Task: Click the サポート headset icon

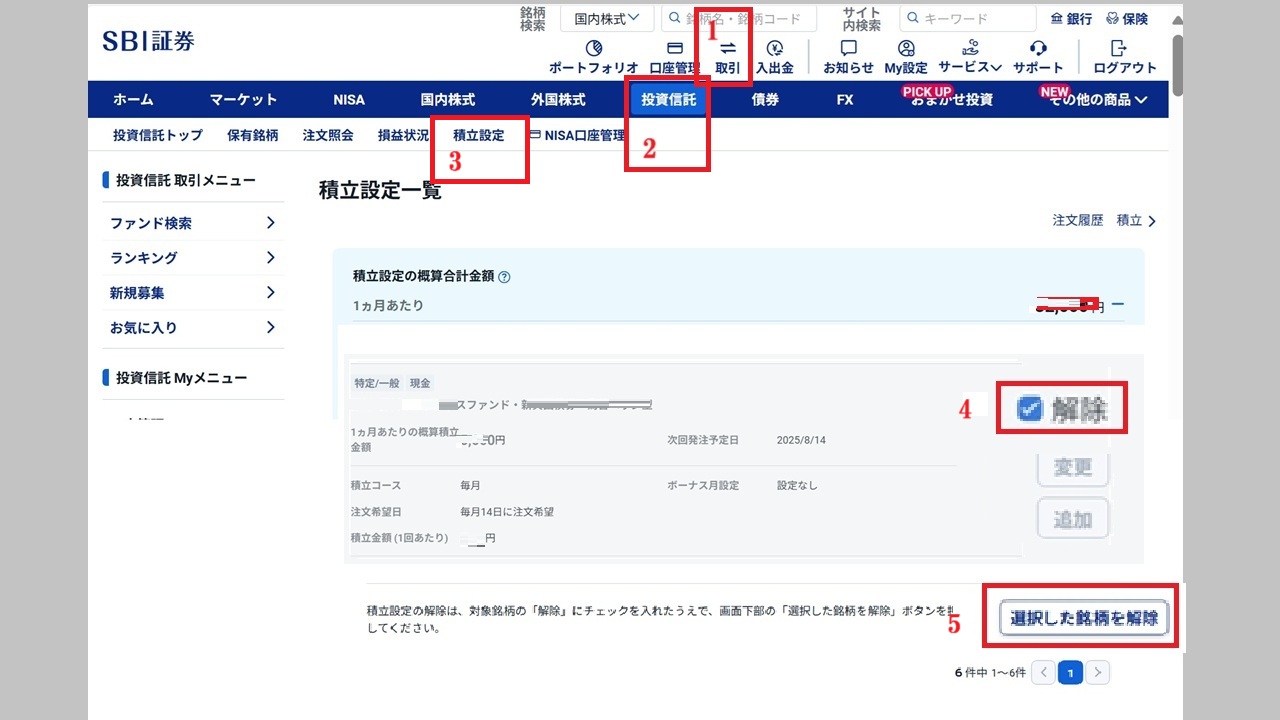Action: coord(1038,49)
